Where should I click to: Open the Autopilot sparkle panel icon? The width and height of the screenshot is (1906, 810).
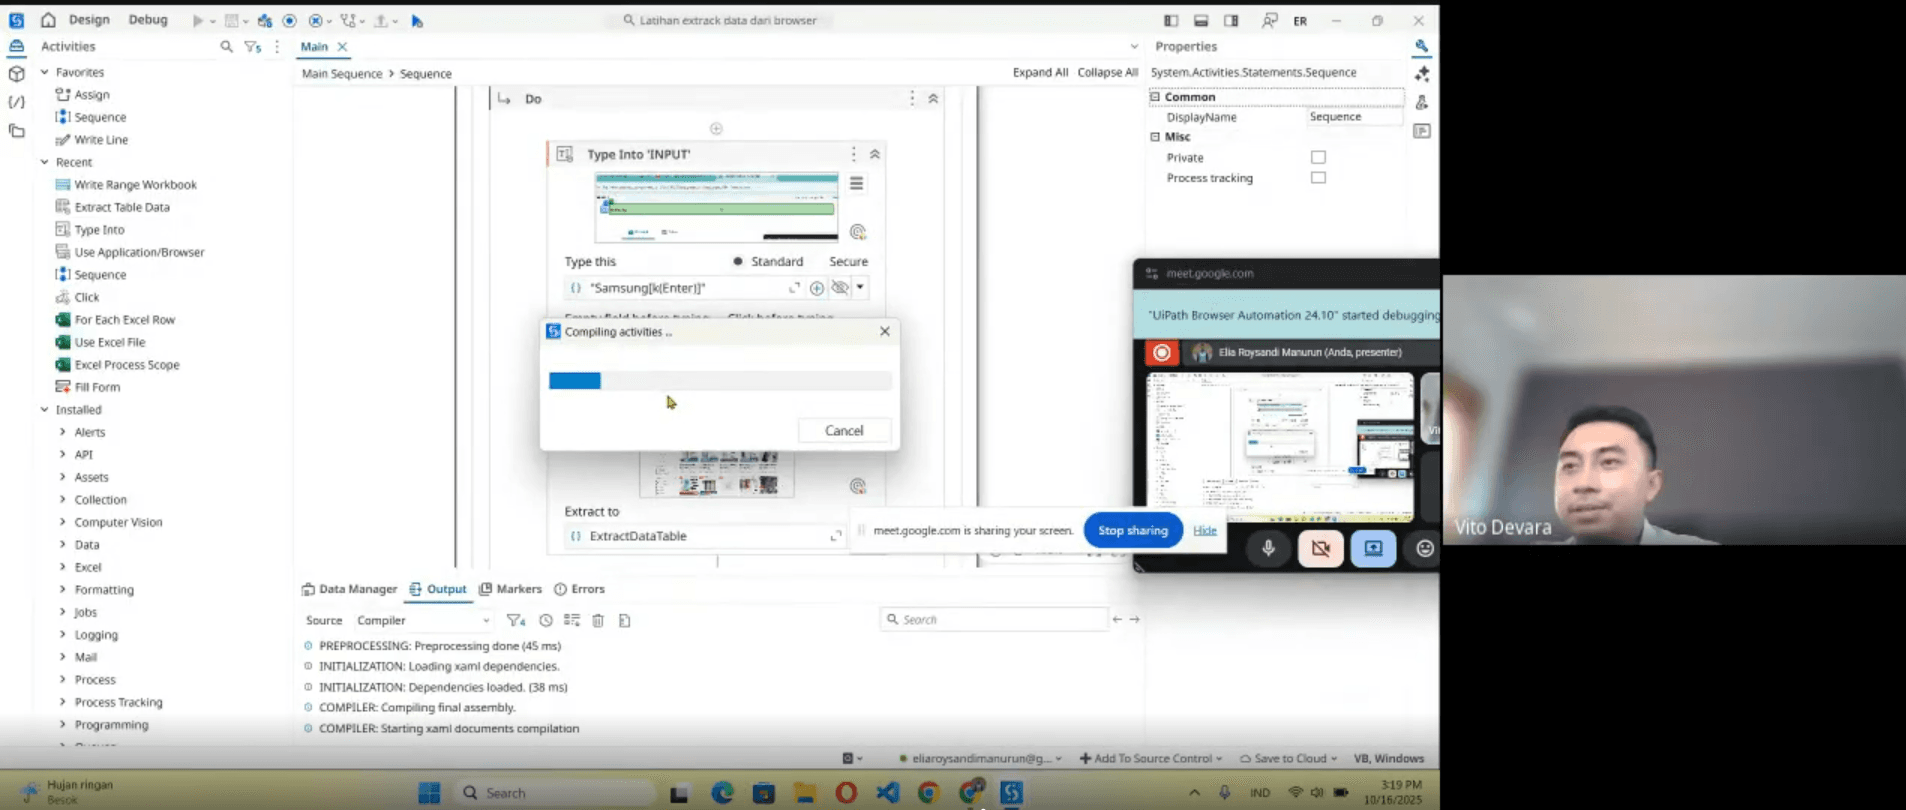1422,74
